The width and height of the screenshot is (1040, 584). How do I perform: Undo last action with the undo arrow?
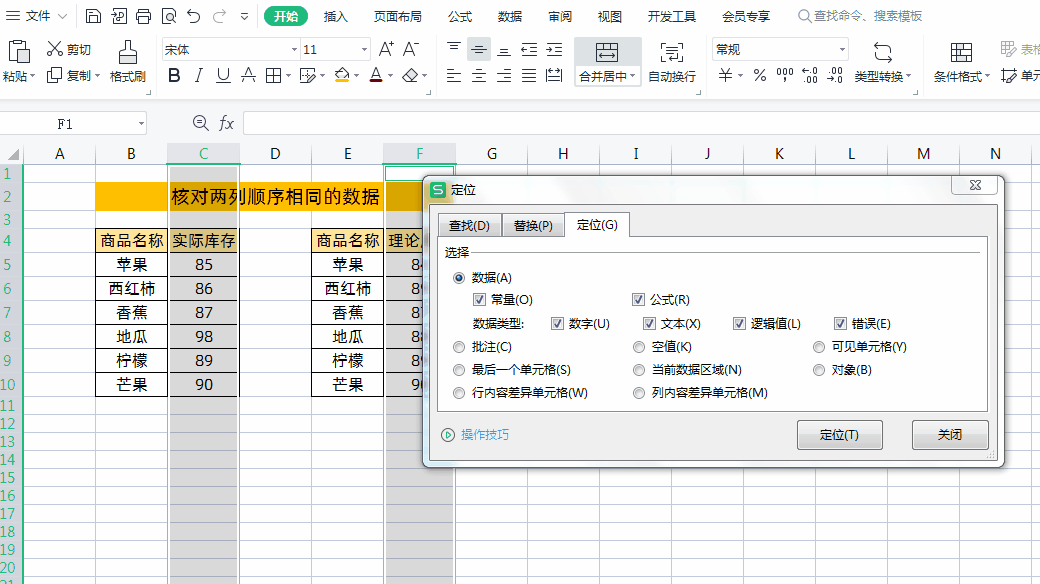194,16
